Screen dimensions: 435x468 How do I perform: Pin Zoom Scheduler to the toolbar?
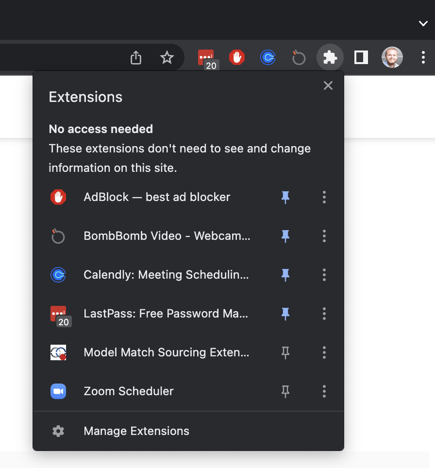point(285,391)
